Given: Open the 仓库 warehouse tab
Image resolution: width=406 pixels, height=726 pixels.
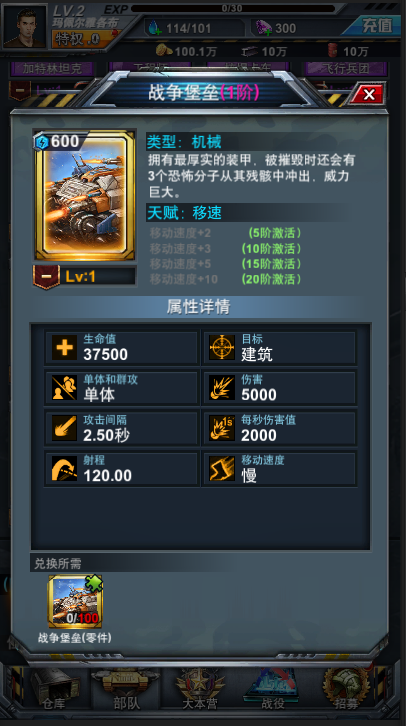Looking at the screenshot, I should point(54,690).
